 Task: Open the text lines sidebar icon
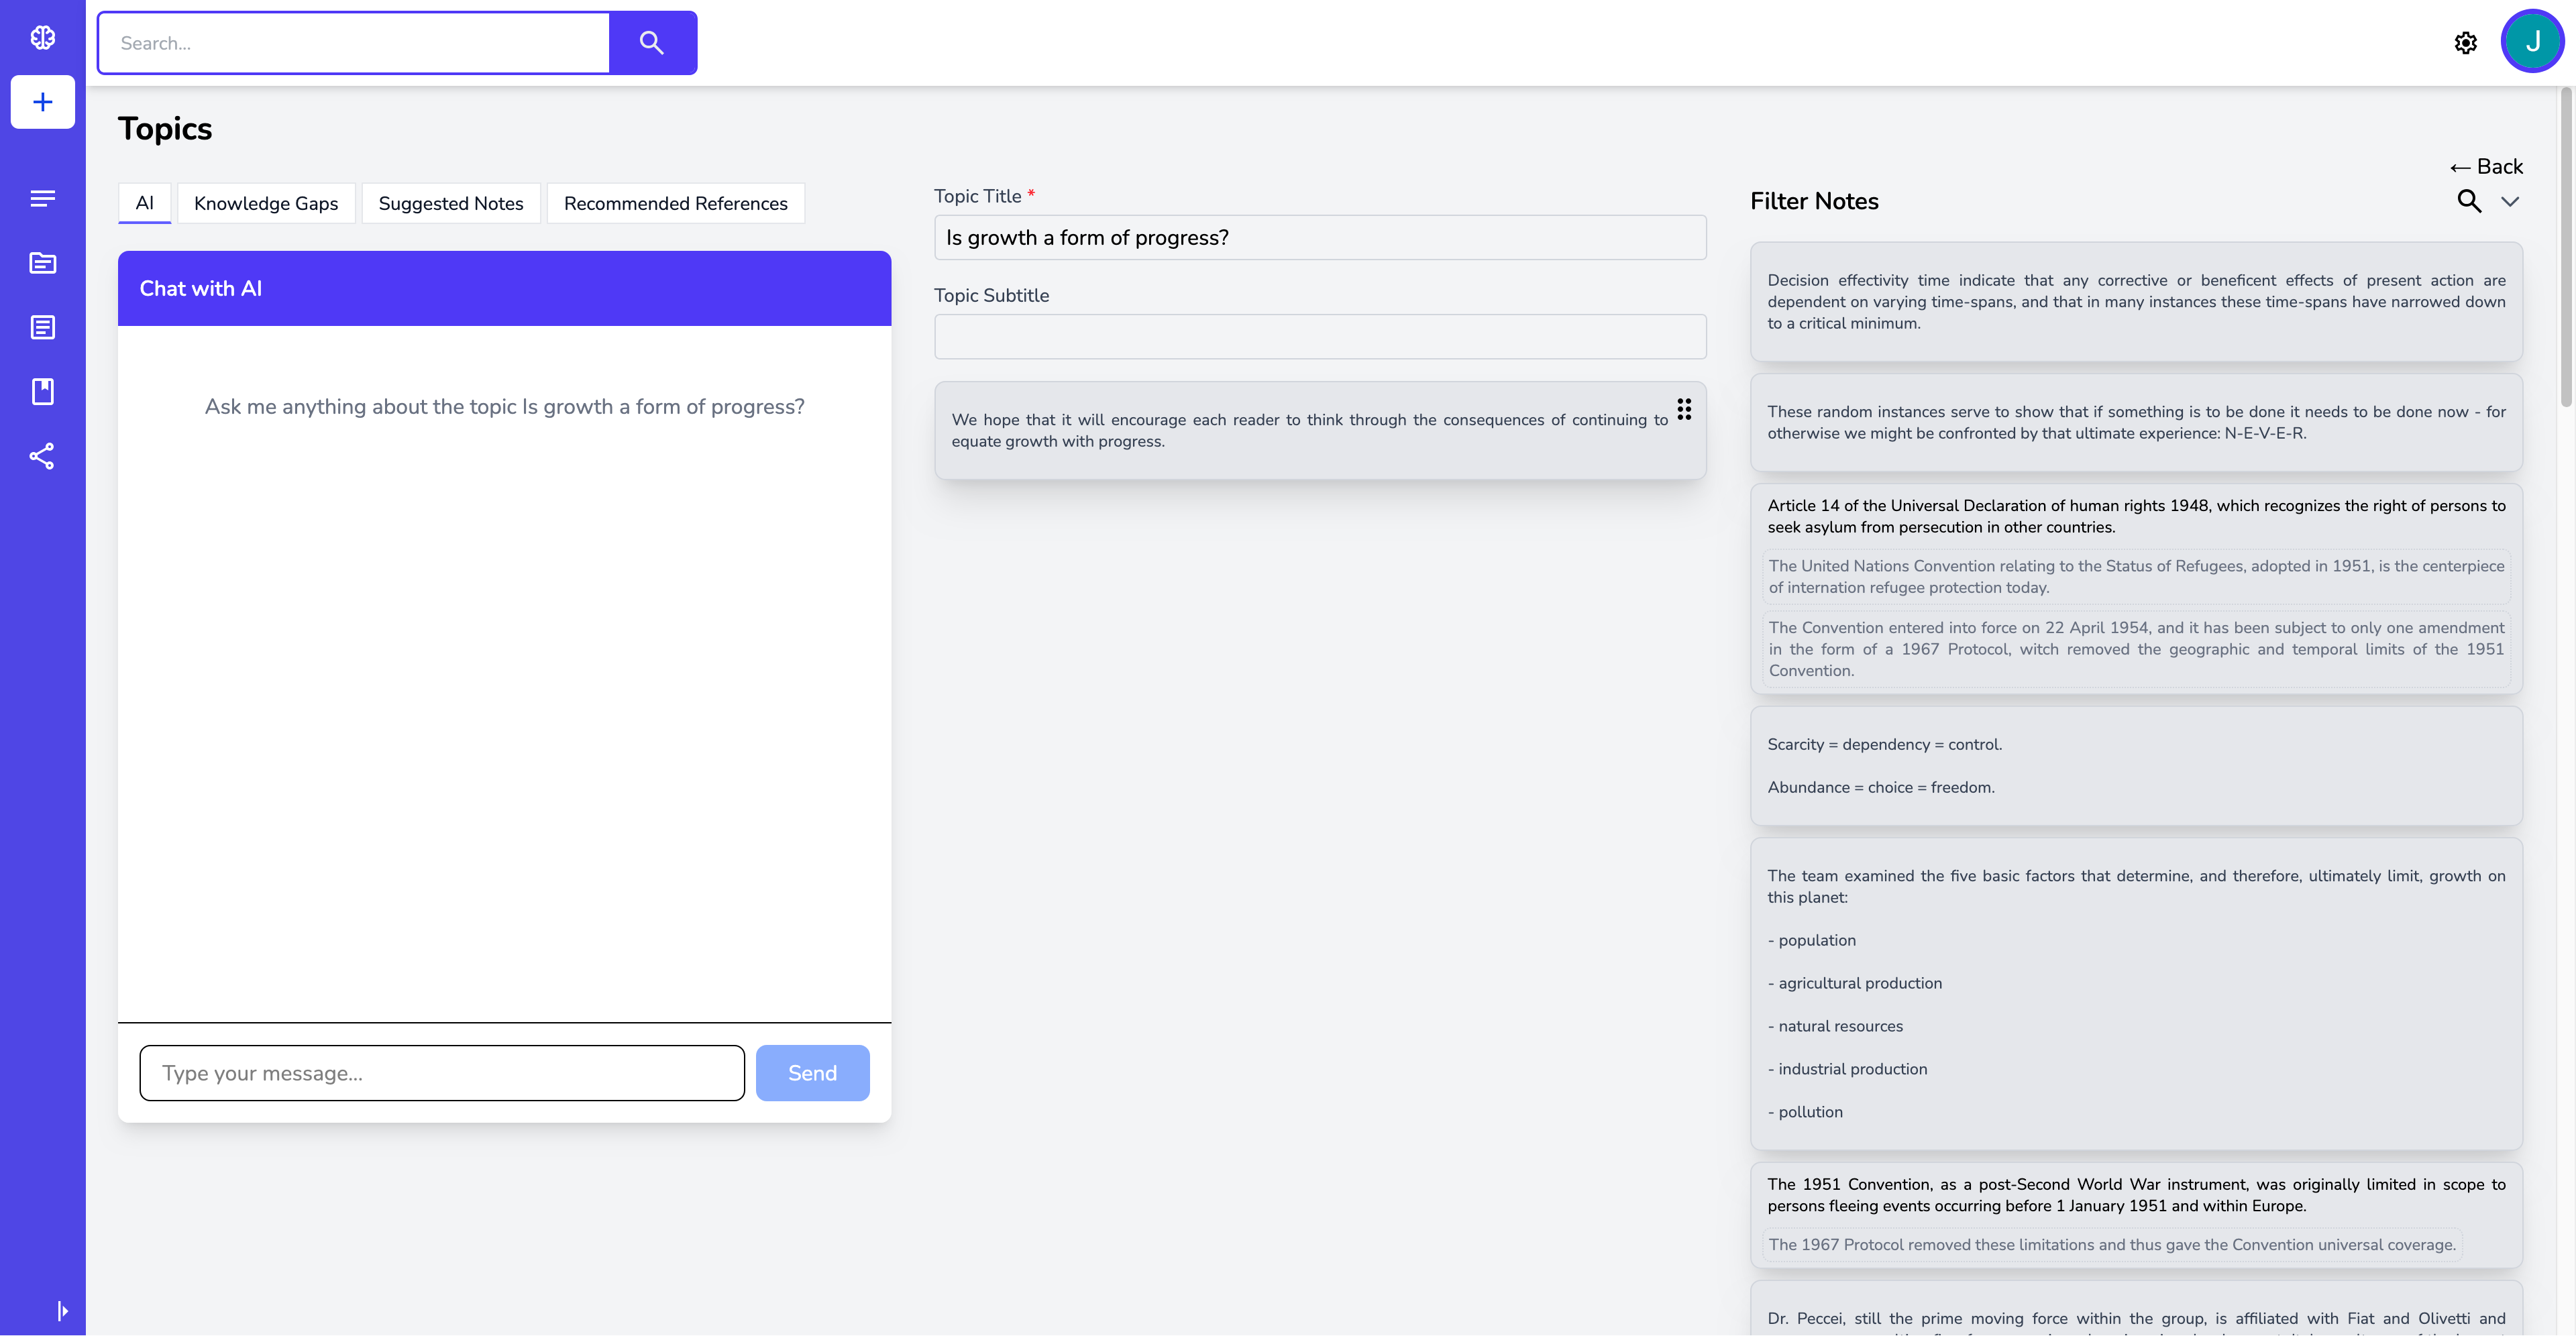click(42, 198)
